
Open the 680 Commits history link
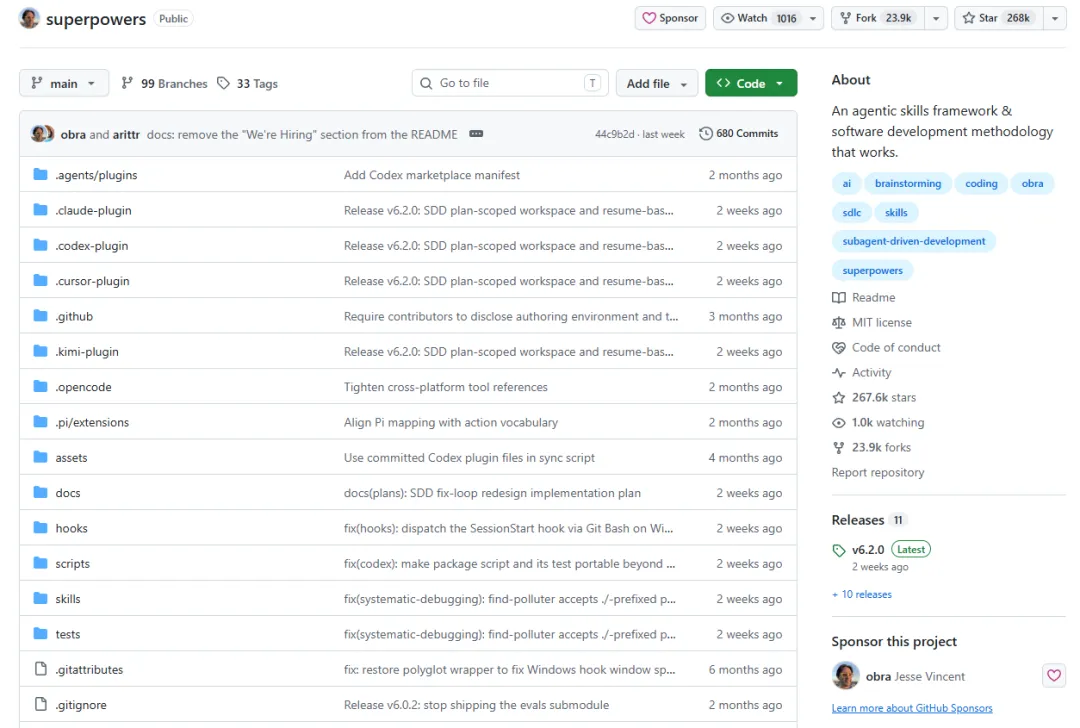(x=738, y=134)
